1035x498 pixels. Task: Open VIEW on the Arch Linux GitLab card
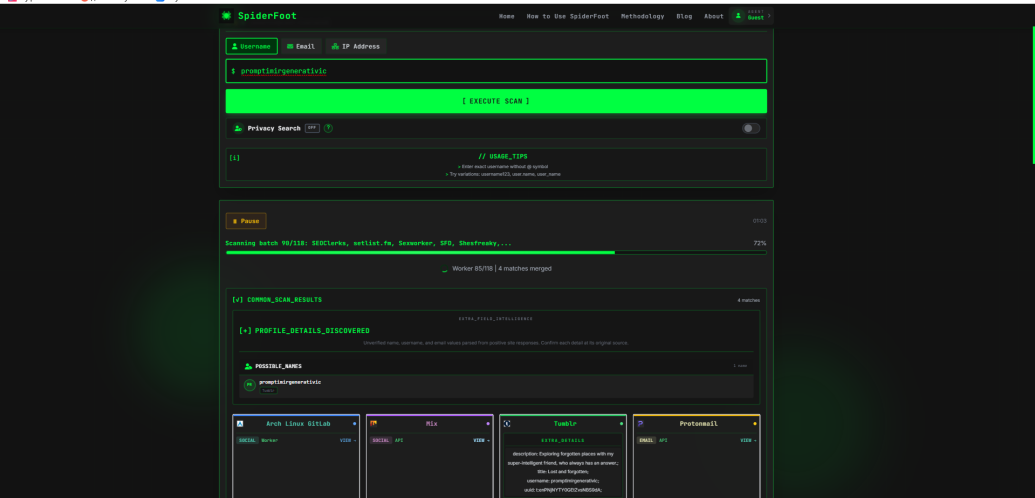[348, 441]
